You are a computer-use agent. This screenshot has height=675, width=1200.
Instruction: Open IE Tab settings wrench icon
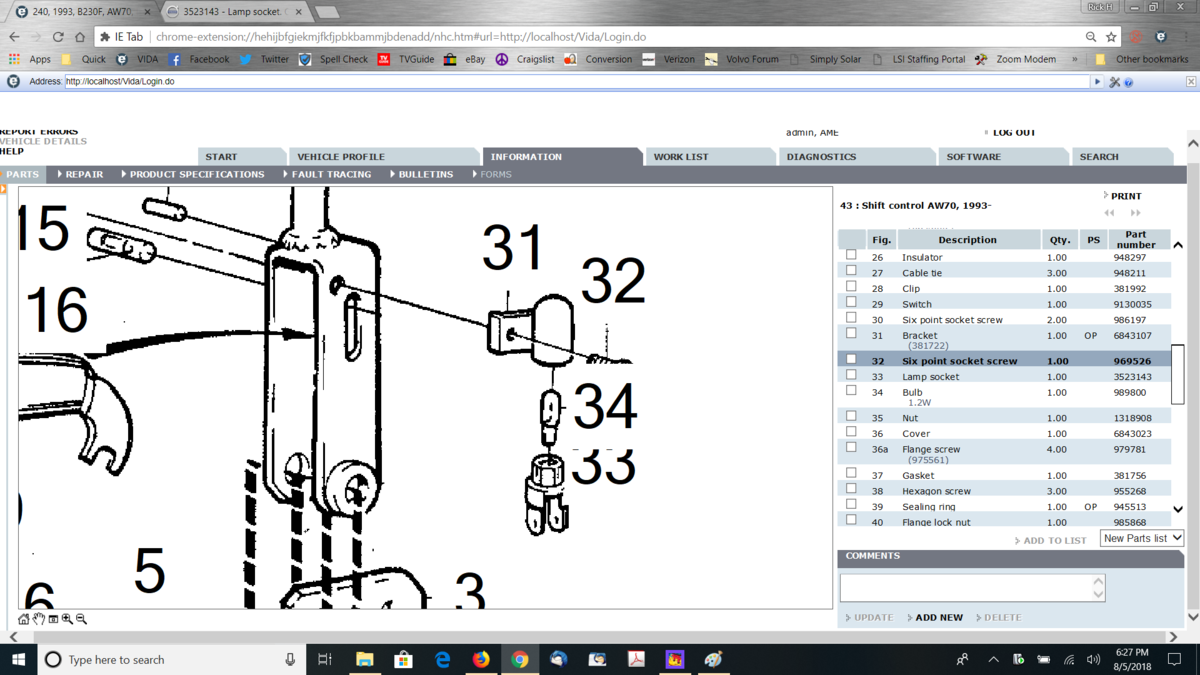click(x=1114, y=82)
